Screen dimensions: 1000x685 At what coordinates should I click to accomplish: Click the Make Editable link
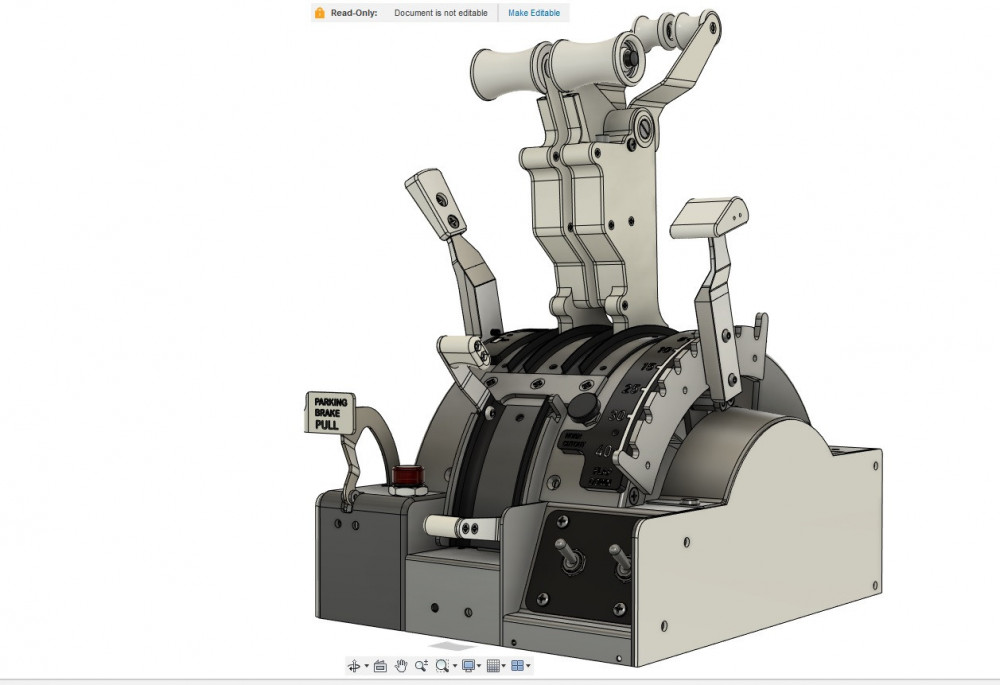(x=534, y=13)
